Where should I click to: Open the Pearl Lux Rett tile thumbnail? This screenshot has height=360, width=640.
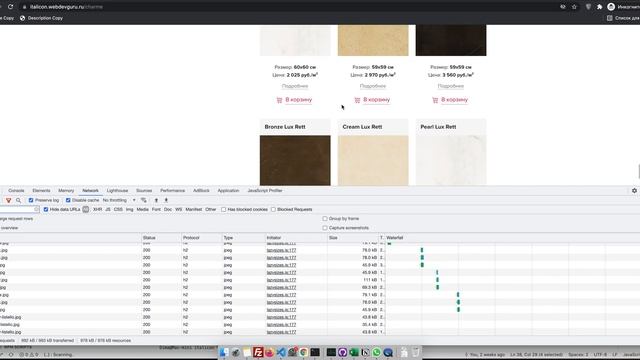coord(451,160)
